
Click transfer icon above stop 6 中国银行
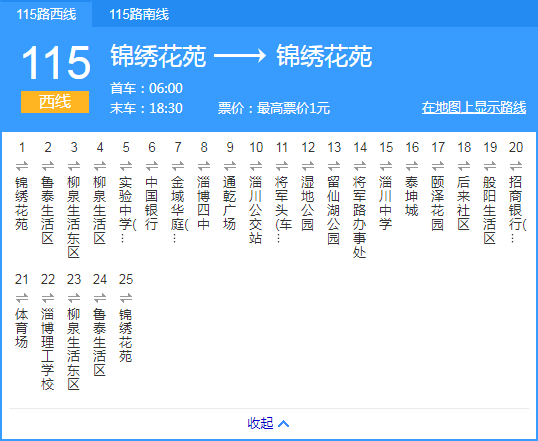point(152,166)
